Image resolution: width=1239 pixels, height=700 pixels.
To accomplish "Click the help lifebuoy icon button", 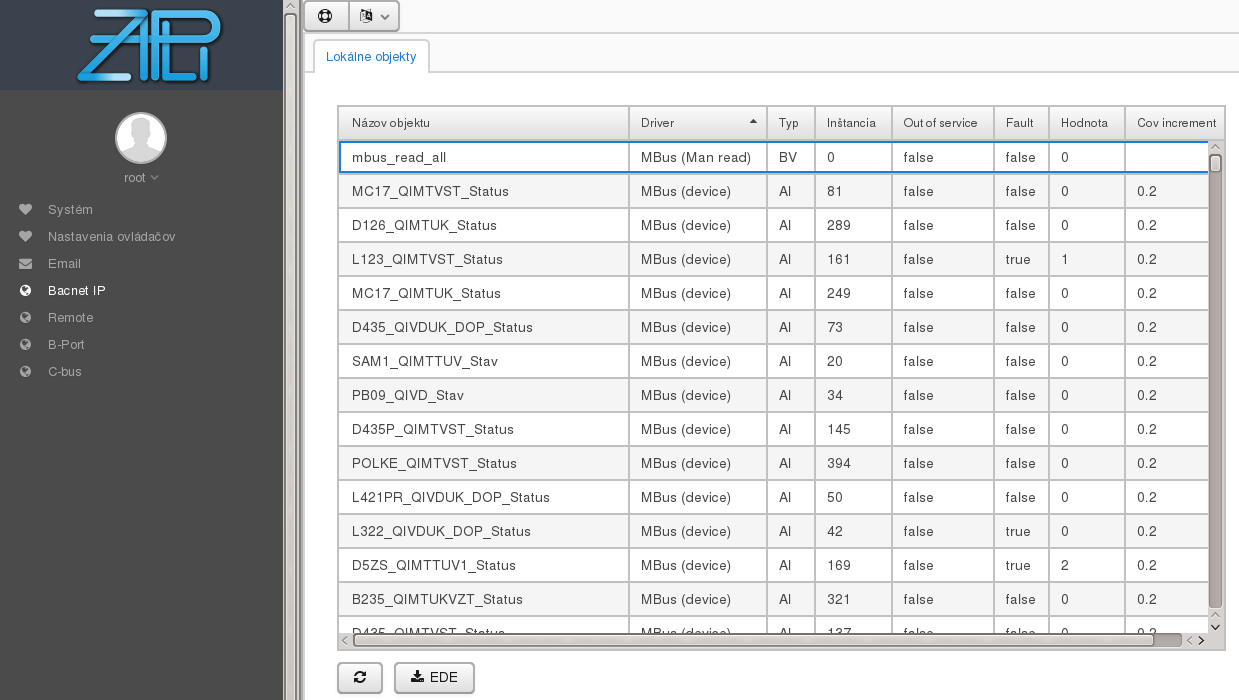I will [325, 16].
